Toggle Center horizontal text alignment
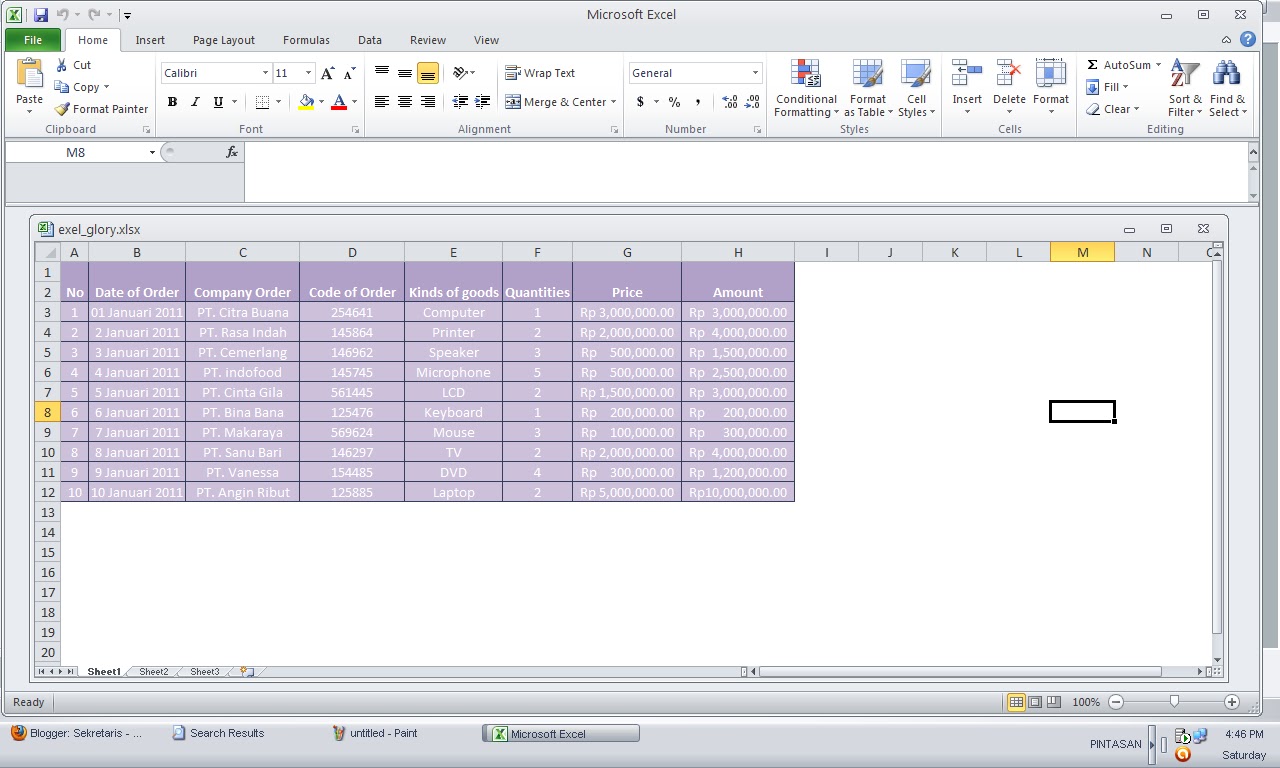The width and height of the screenshot is (1280, 768). click(405, 102)
